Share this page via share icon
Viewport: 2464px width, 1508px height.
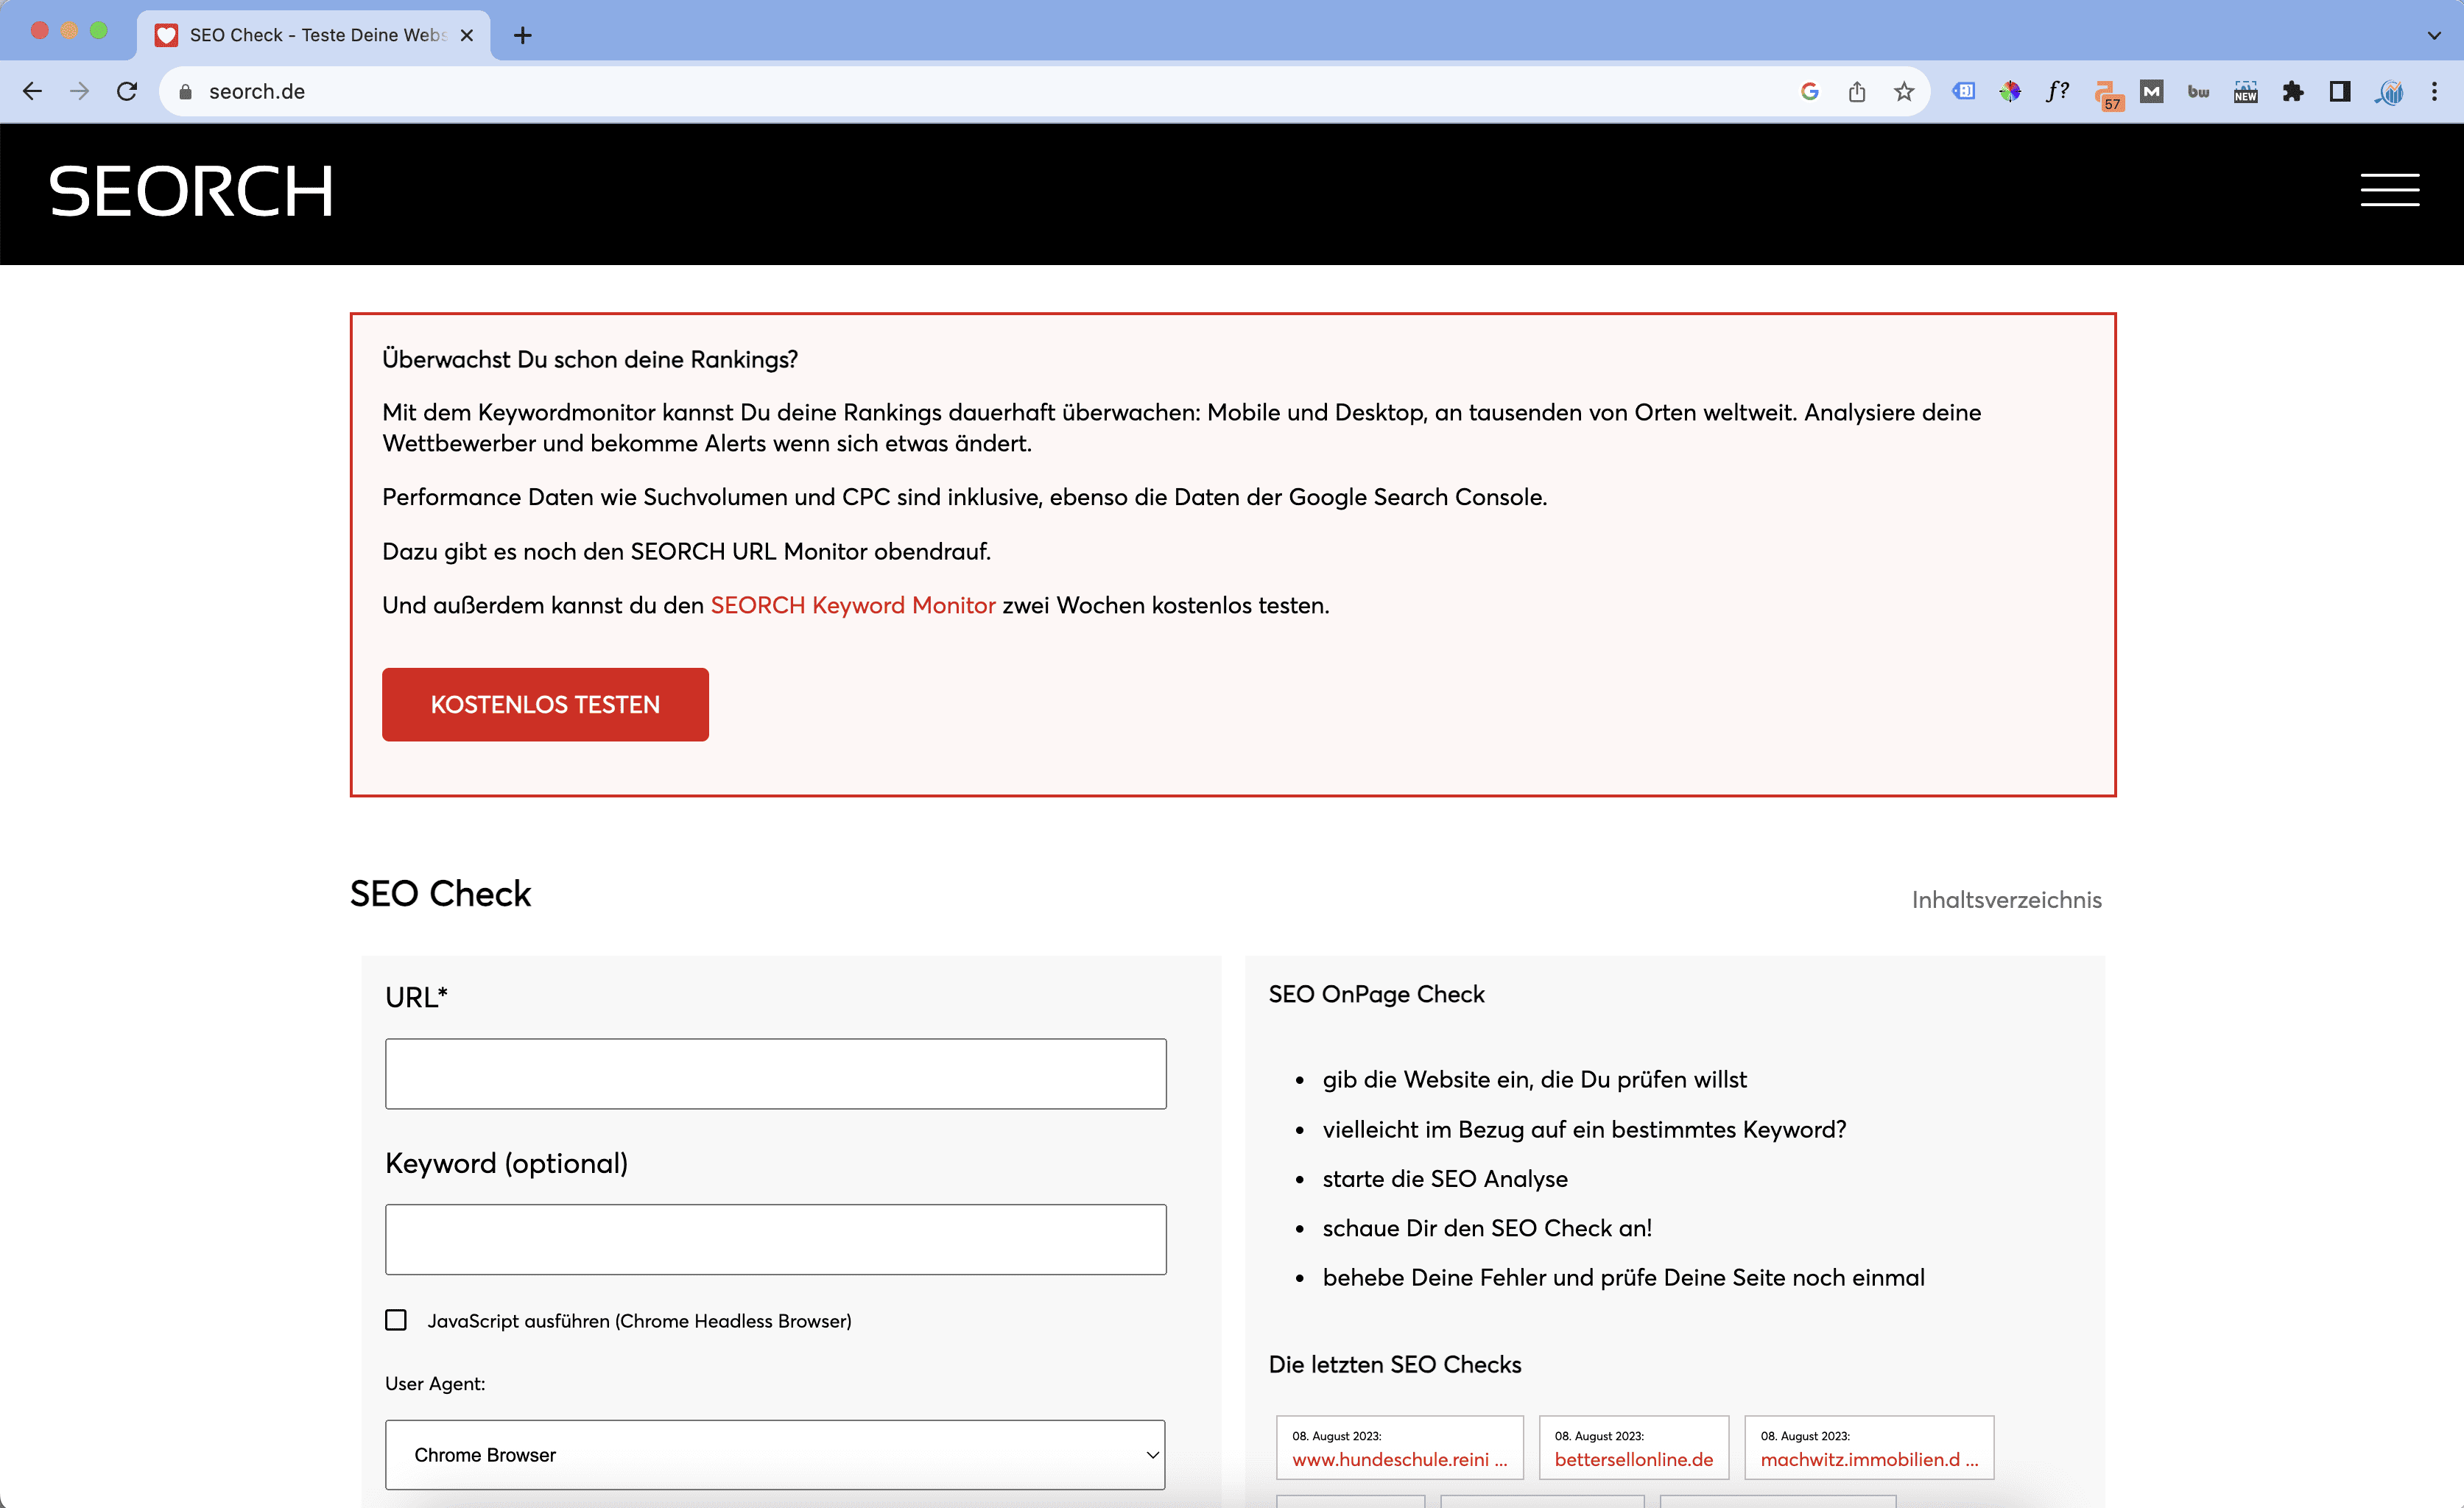[1857, 92]
